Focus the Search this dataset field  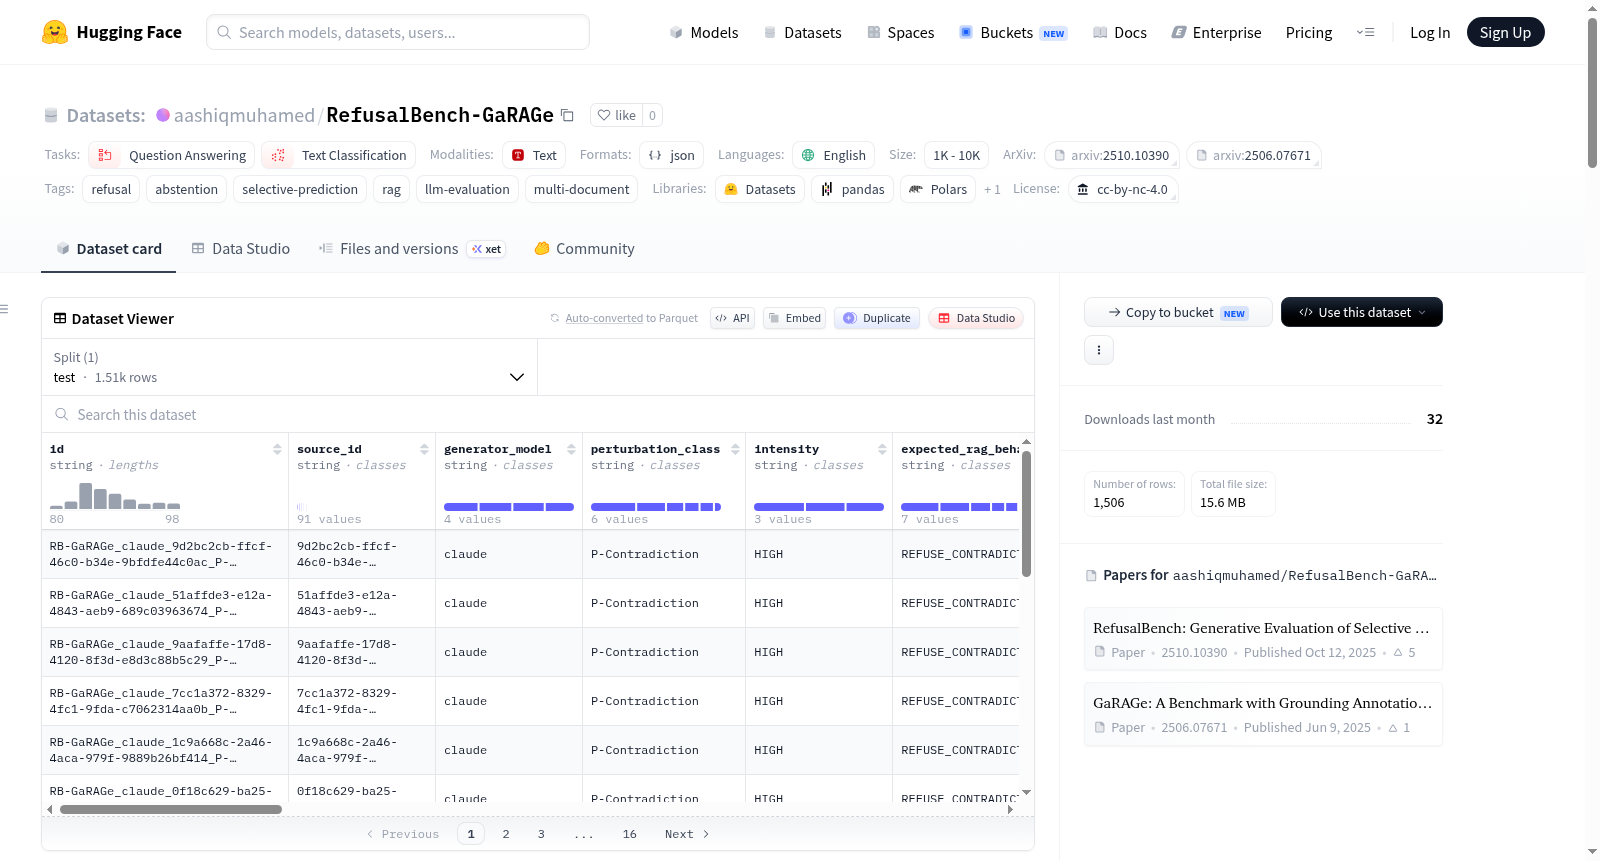(x=538, y=414)
